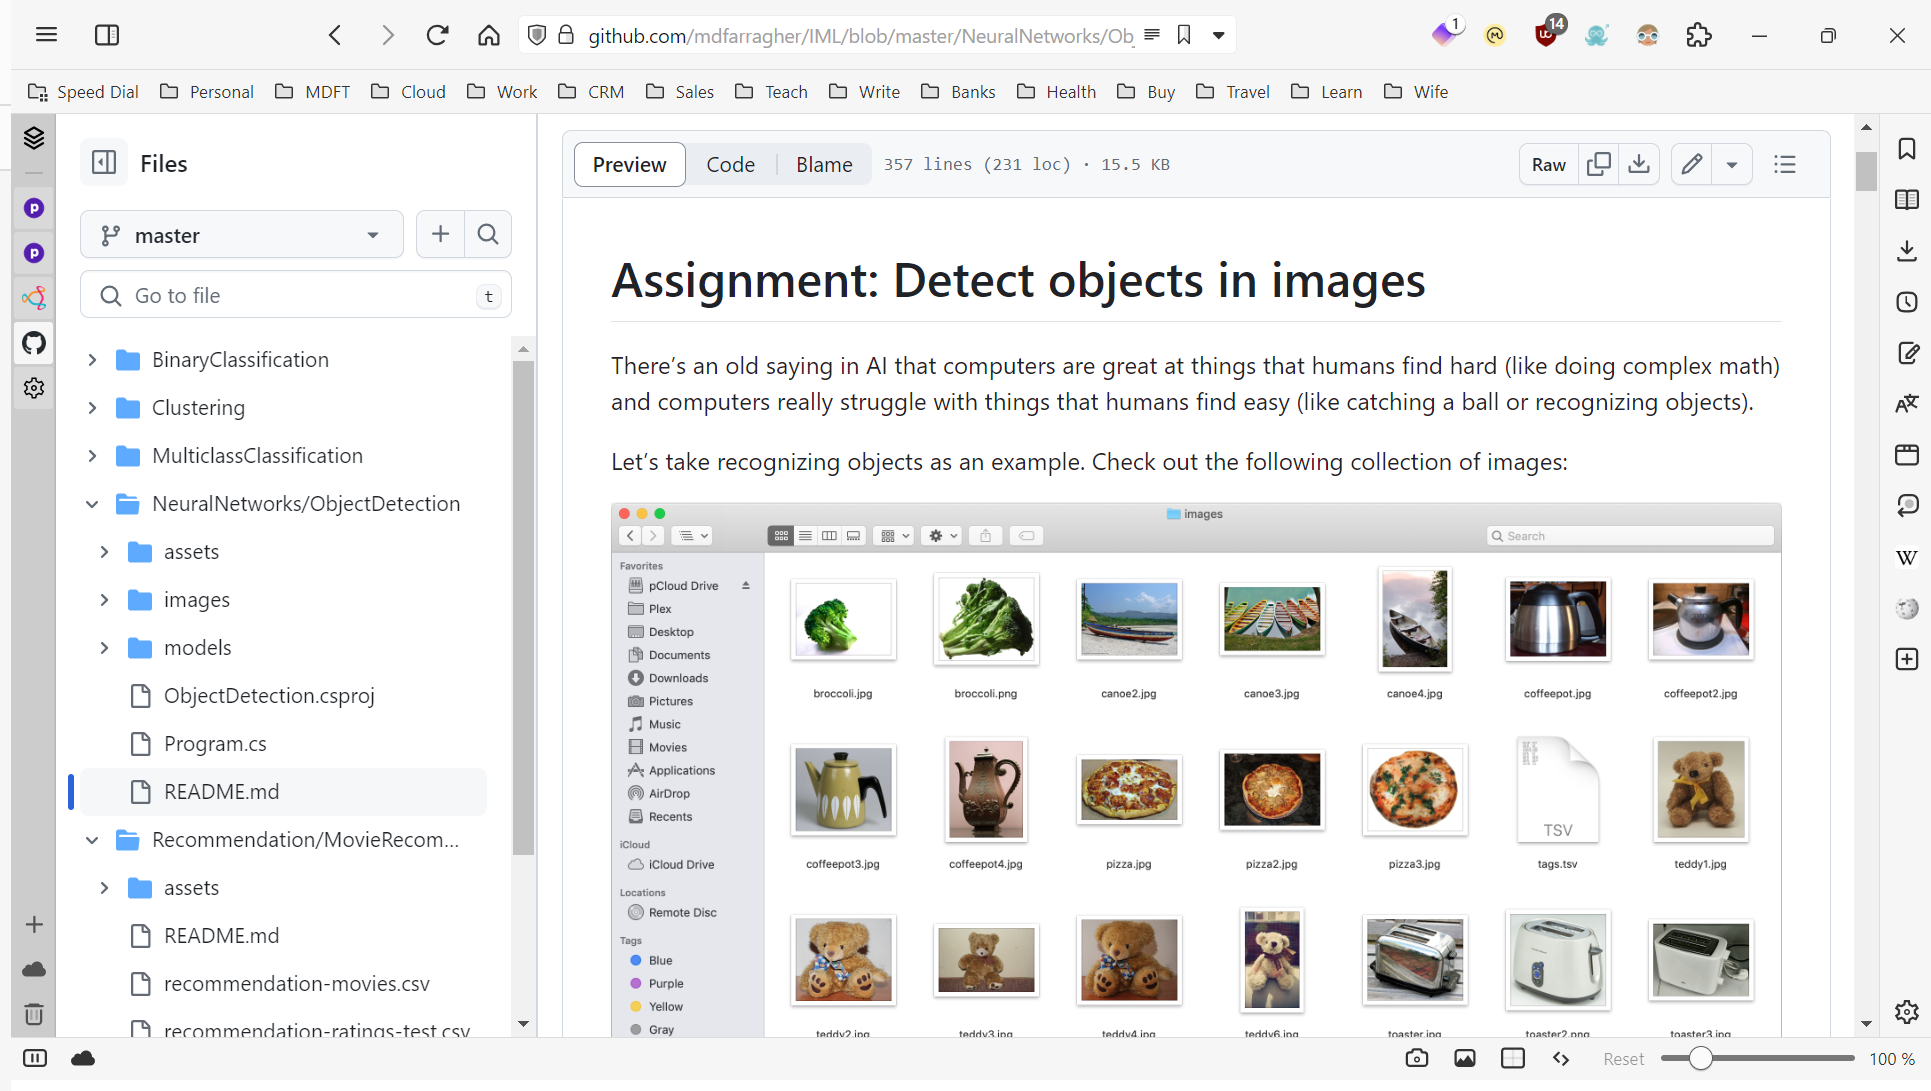Copy raw file contents icon
This screenshot has height=1091, width=1931.
pos(1598,164)
